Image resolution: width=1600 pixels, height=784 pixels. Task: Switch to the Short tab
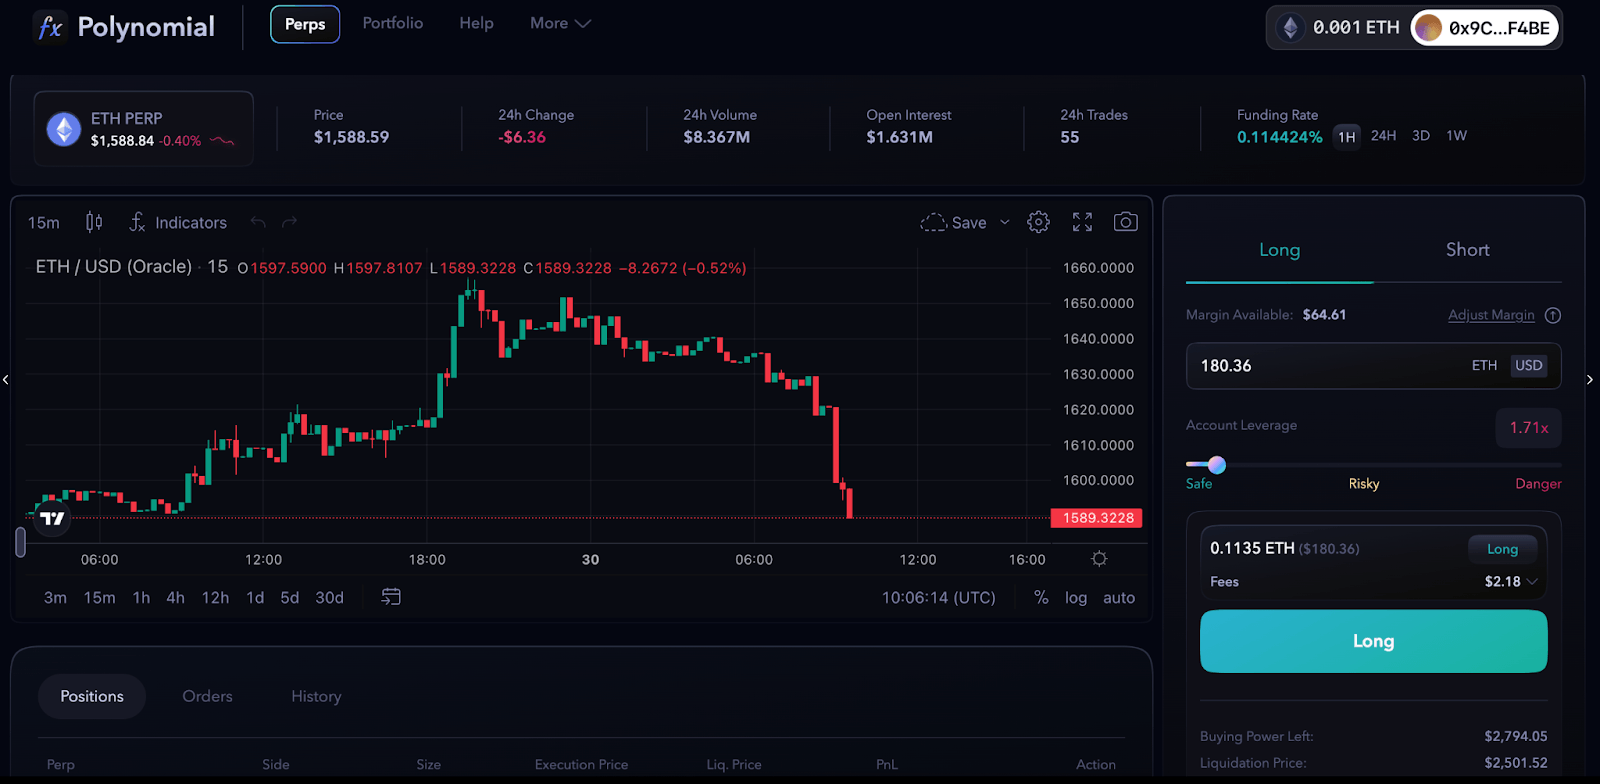[x=1467, y=250]
